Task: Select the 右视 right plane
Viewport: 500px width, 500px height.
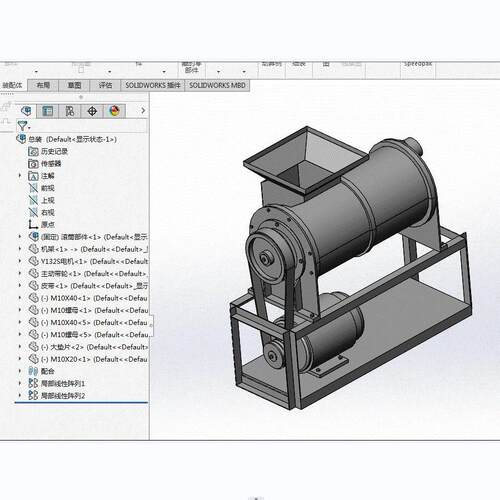Action: [x=42, y=212]
